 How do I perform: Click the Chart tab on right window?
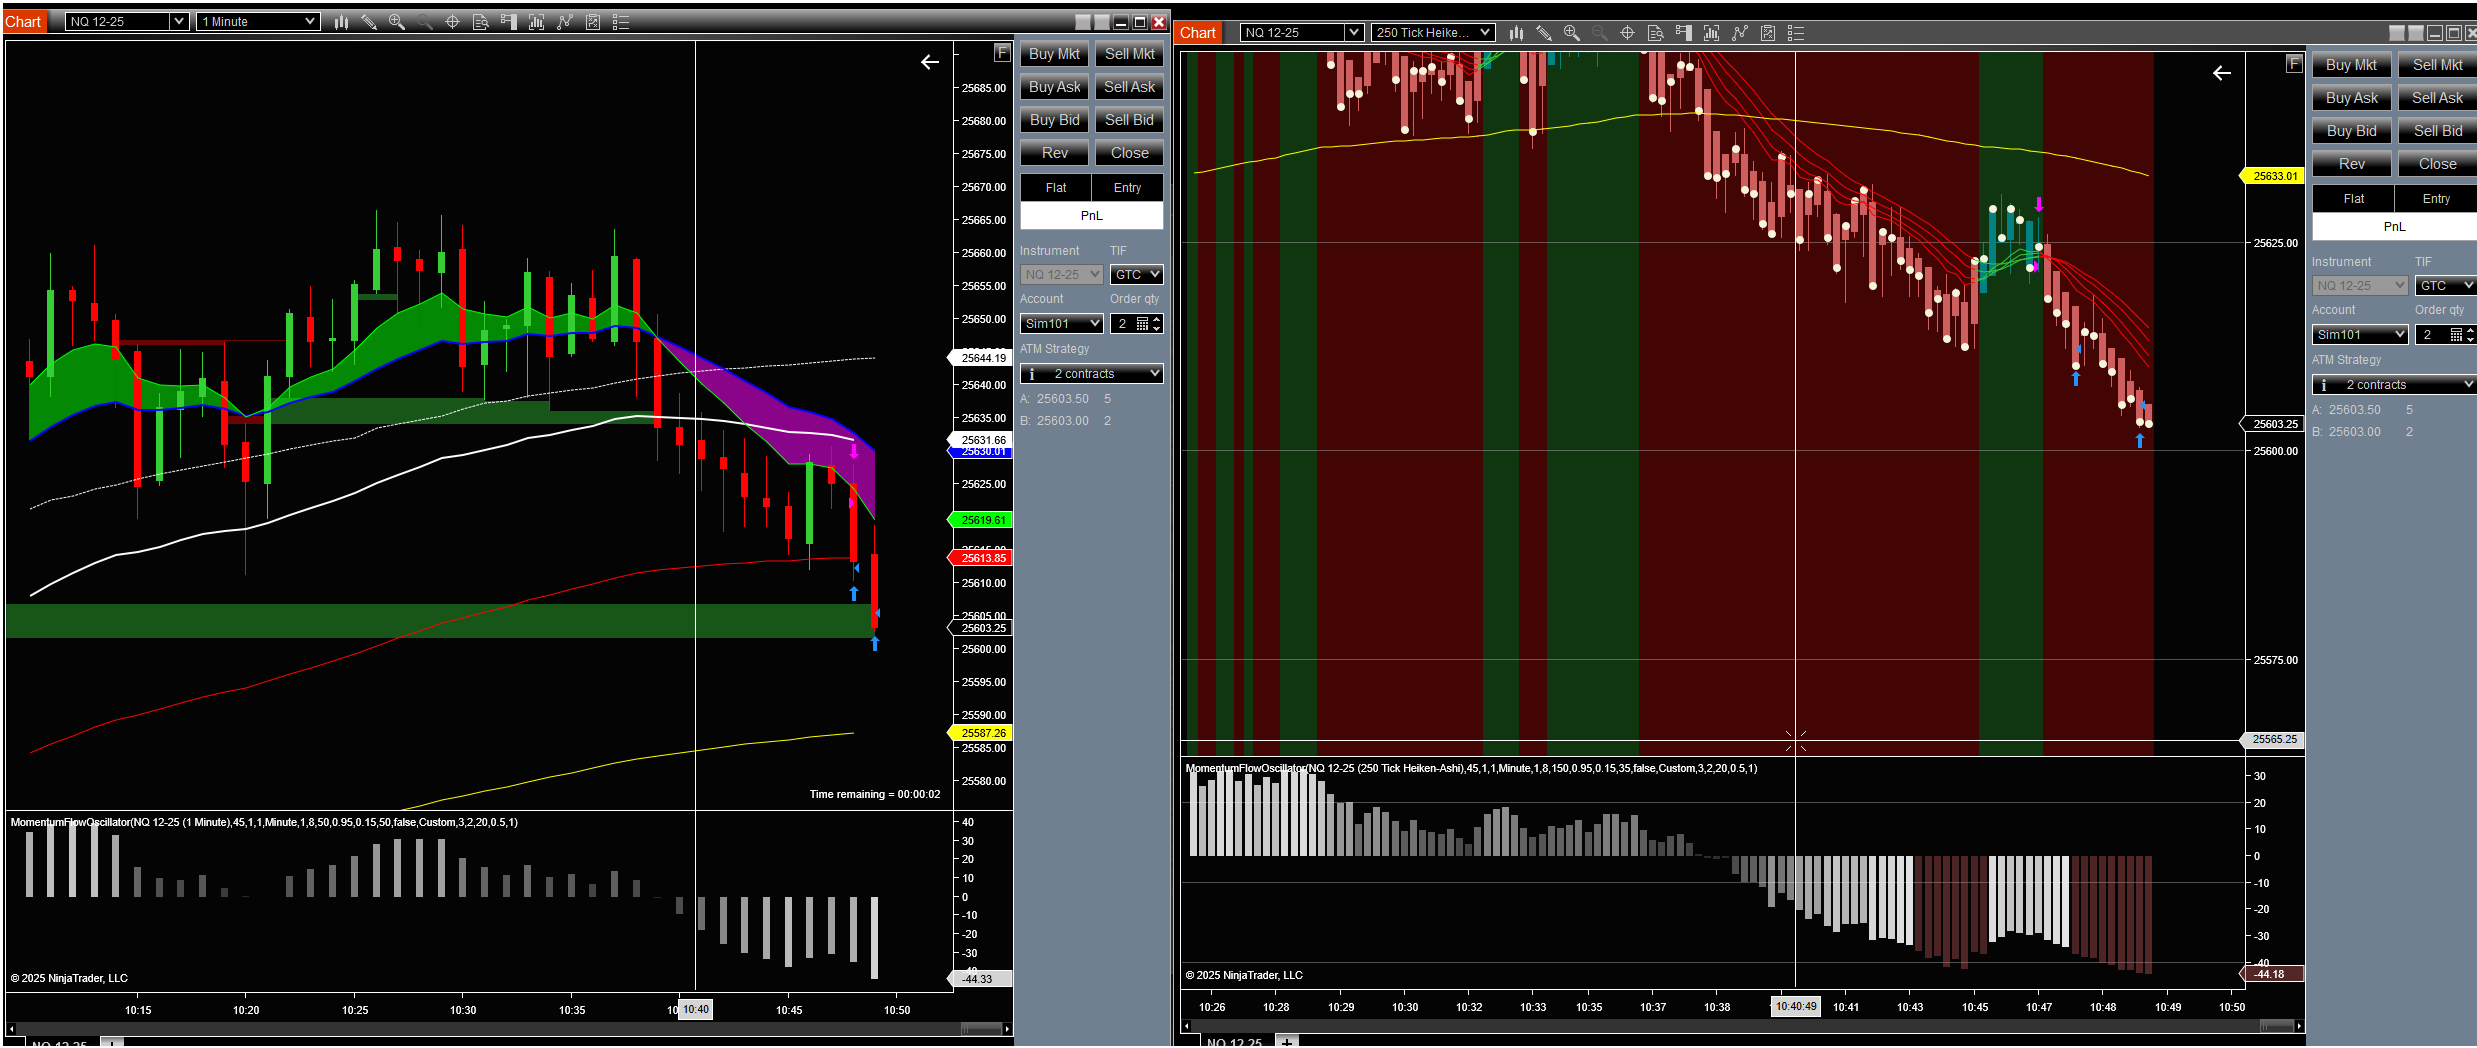(1197, 33)
